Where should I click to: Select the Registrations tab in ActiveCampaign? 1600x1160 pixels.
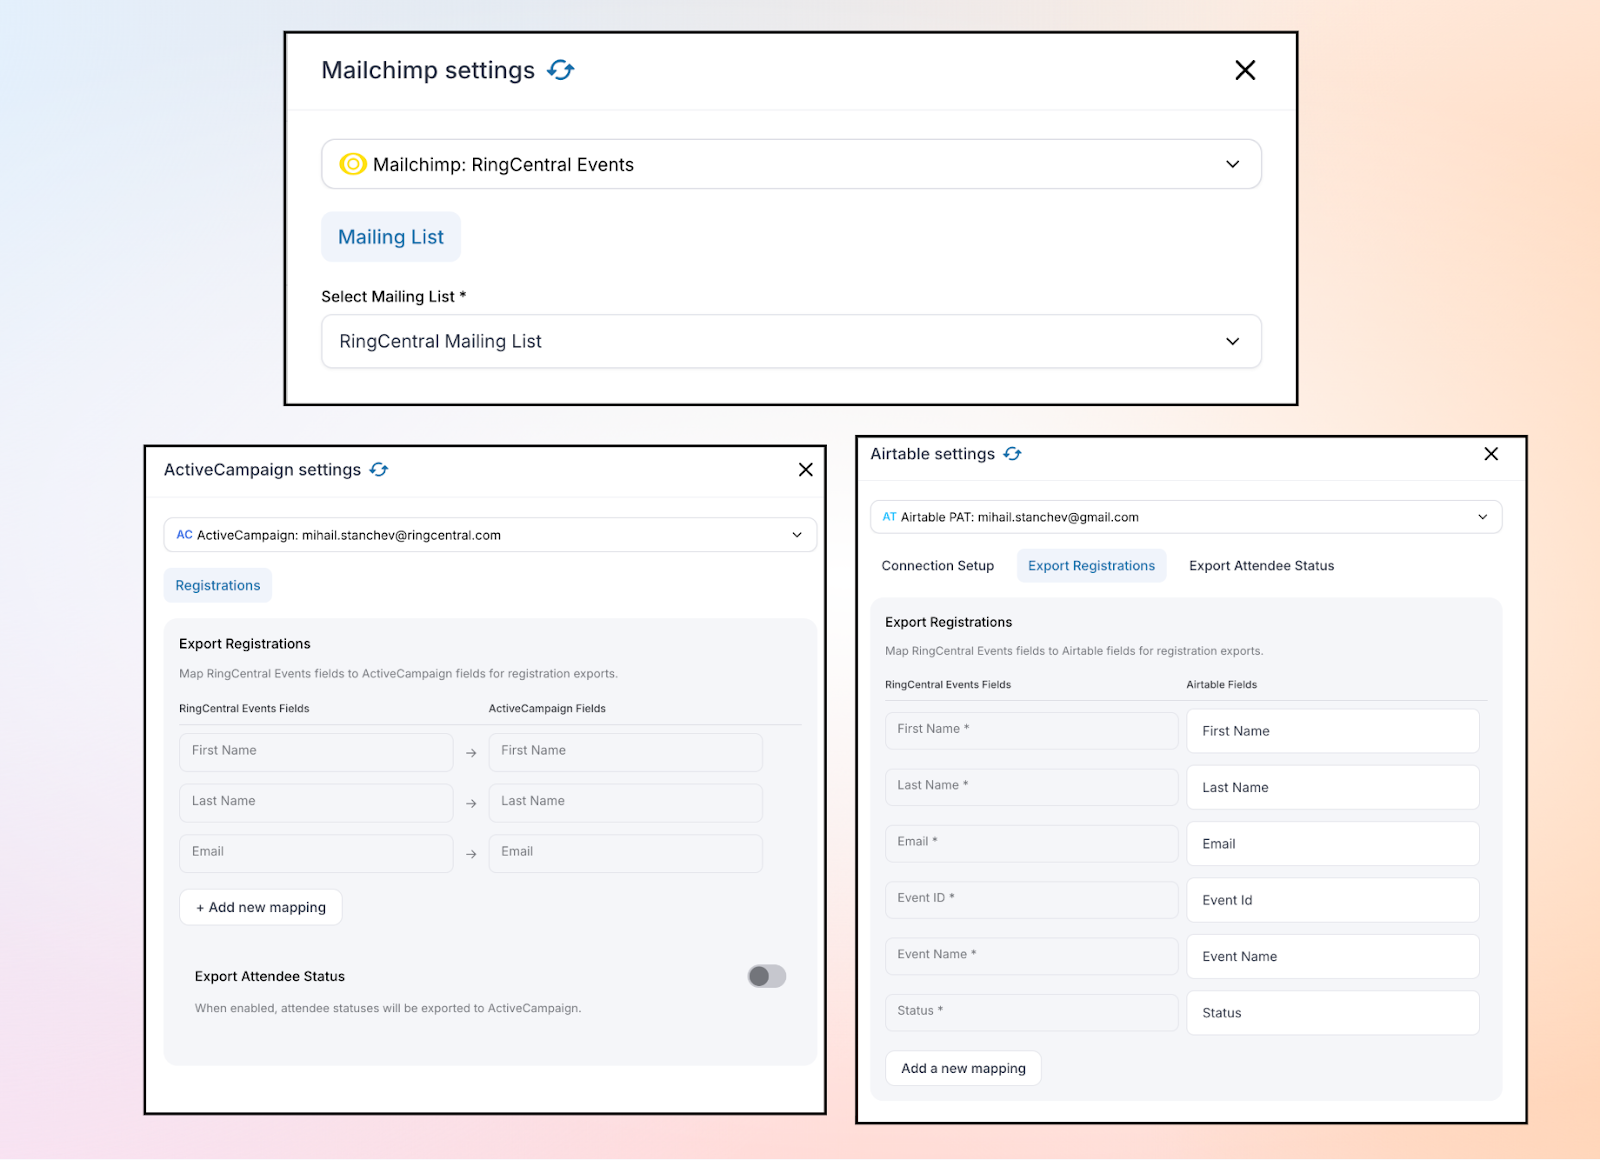click(x=218, y=585)
